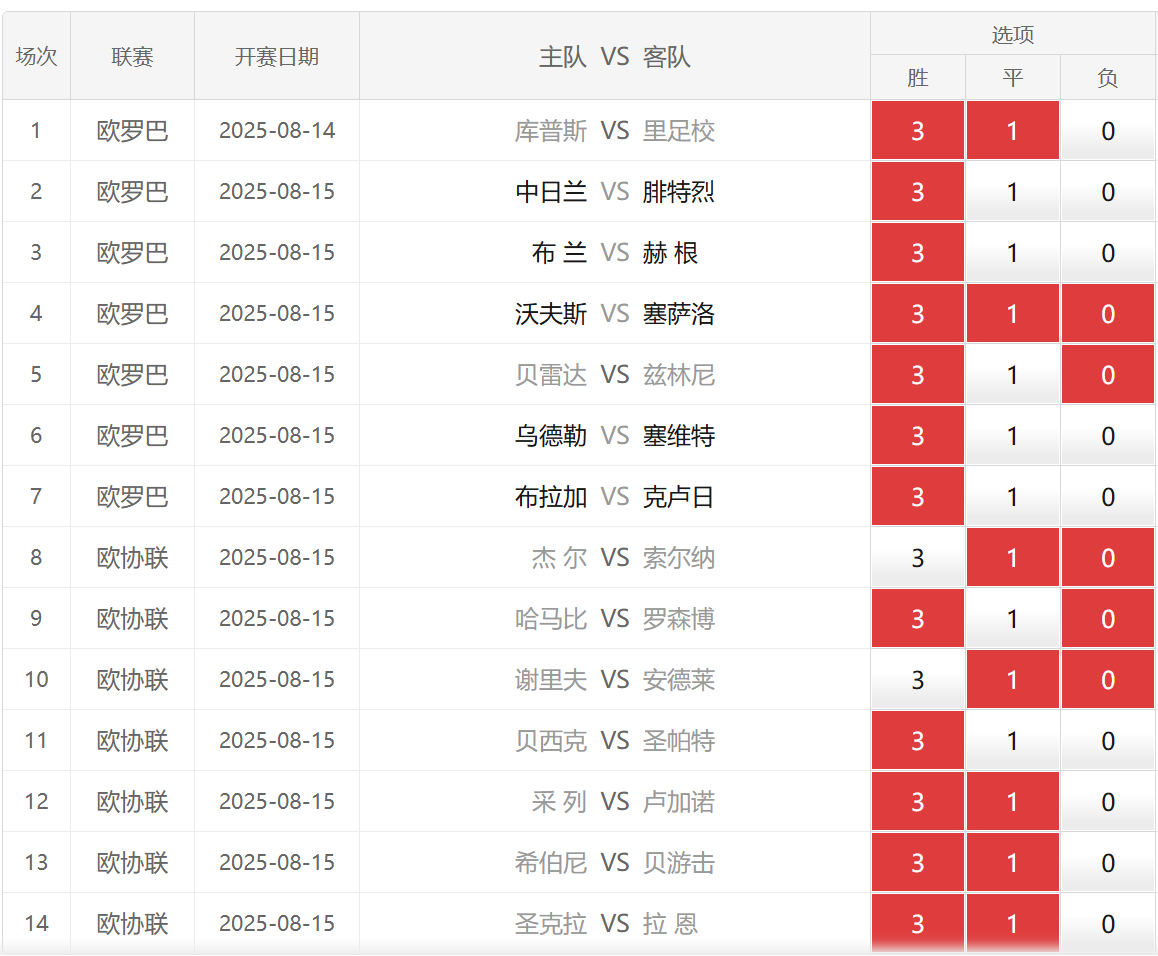Click win option 3 for 贝雷达 VS 兹林尼

pos(917,375)
